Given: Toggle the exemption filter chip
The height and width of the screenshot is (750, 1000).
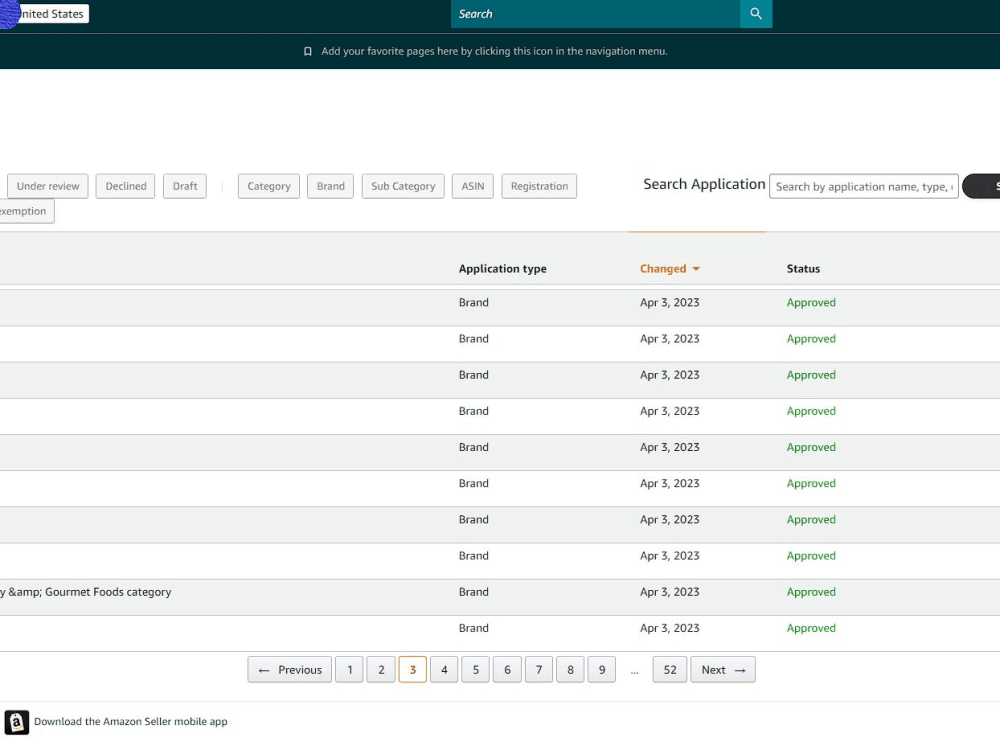Looking at the screenshot, I should (x=26, y=211).
